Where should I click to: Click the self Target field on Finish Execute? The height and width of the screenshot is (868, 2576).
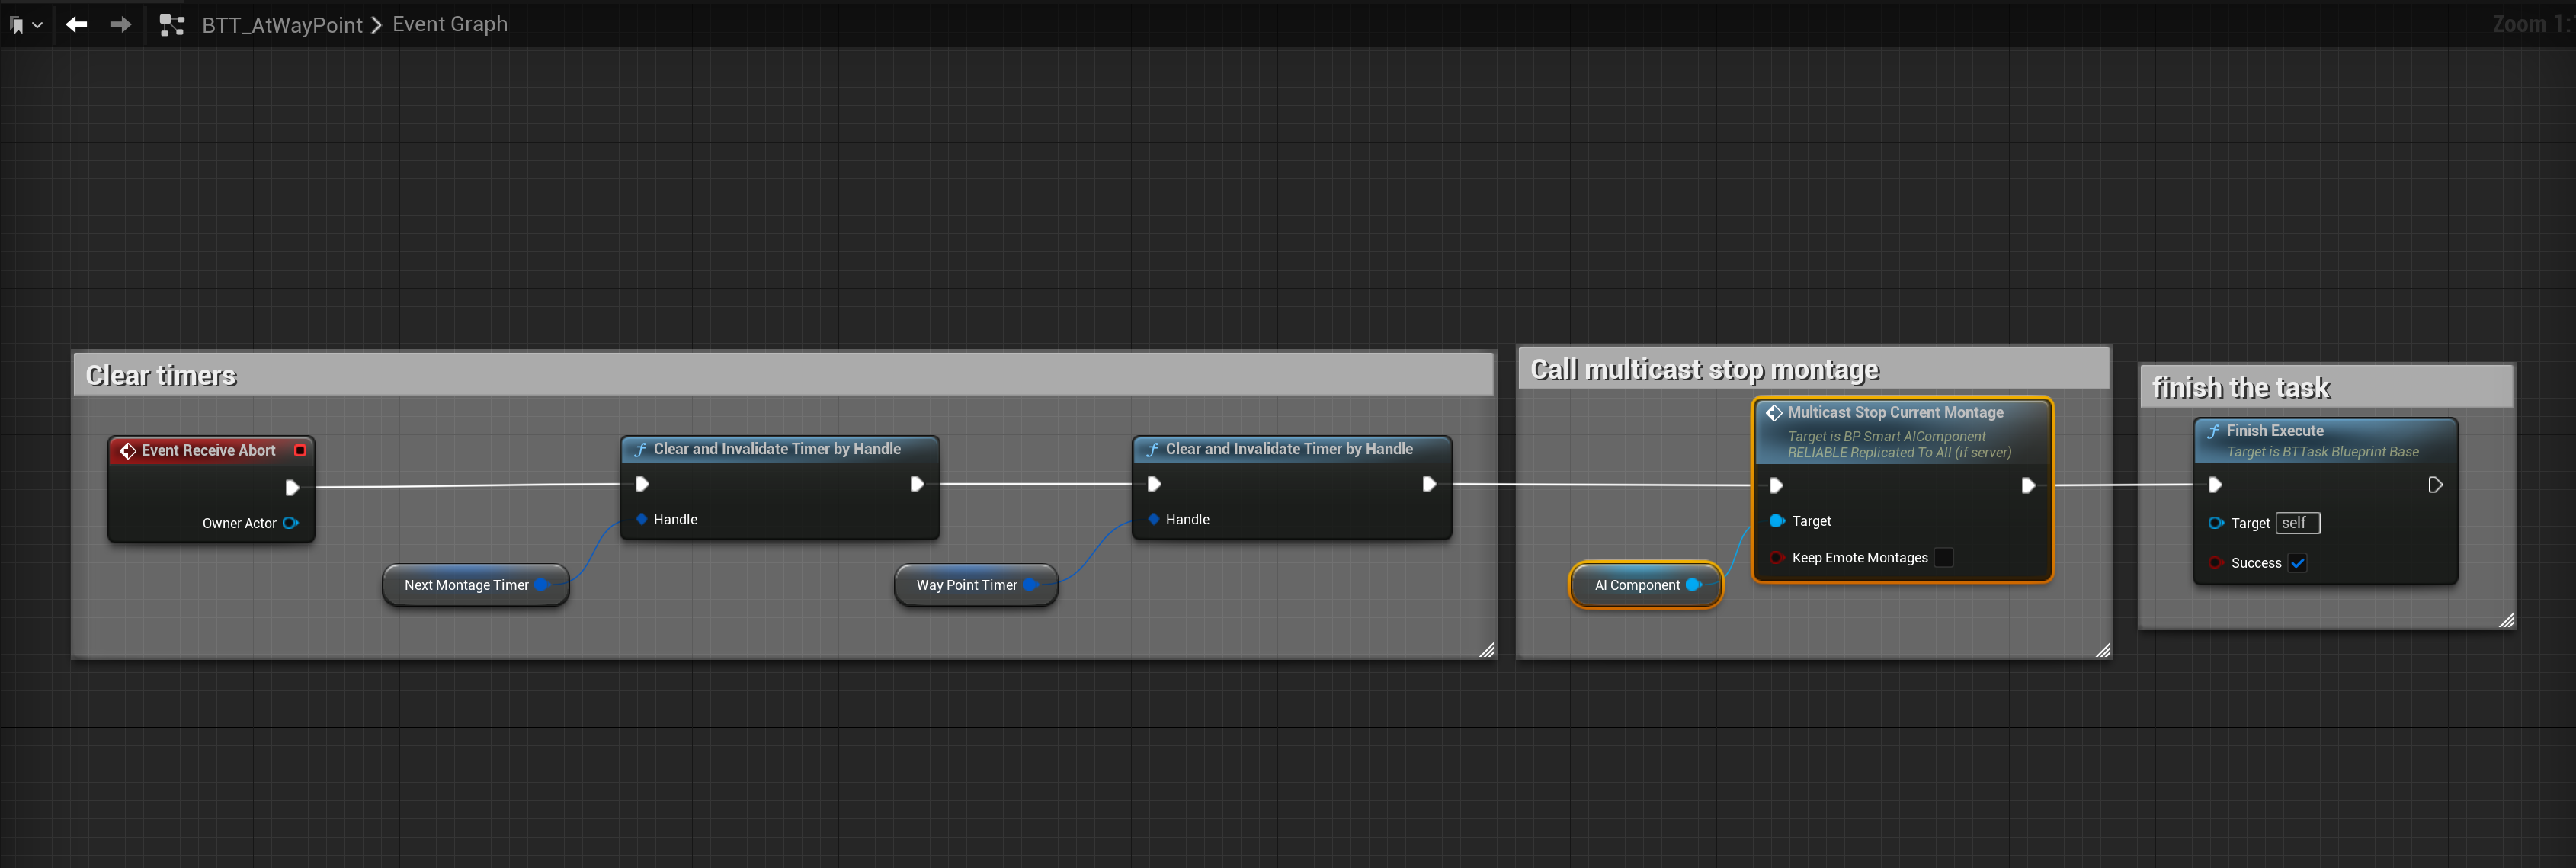2296,523
